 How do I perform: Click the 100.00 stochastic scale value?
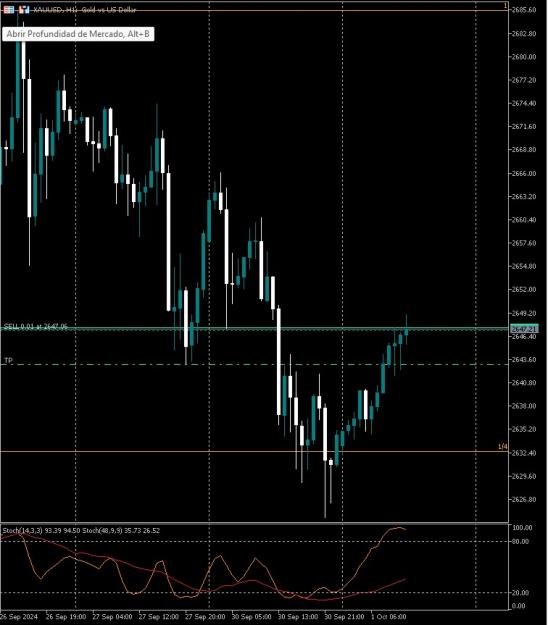522,527
